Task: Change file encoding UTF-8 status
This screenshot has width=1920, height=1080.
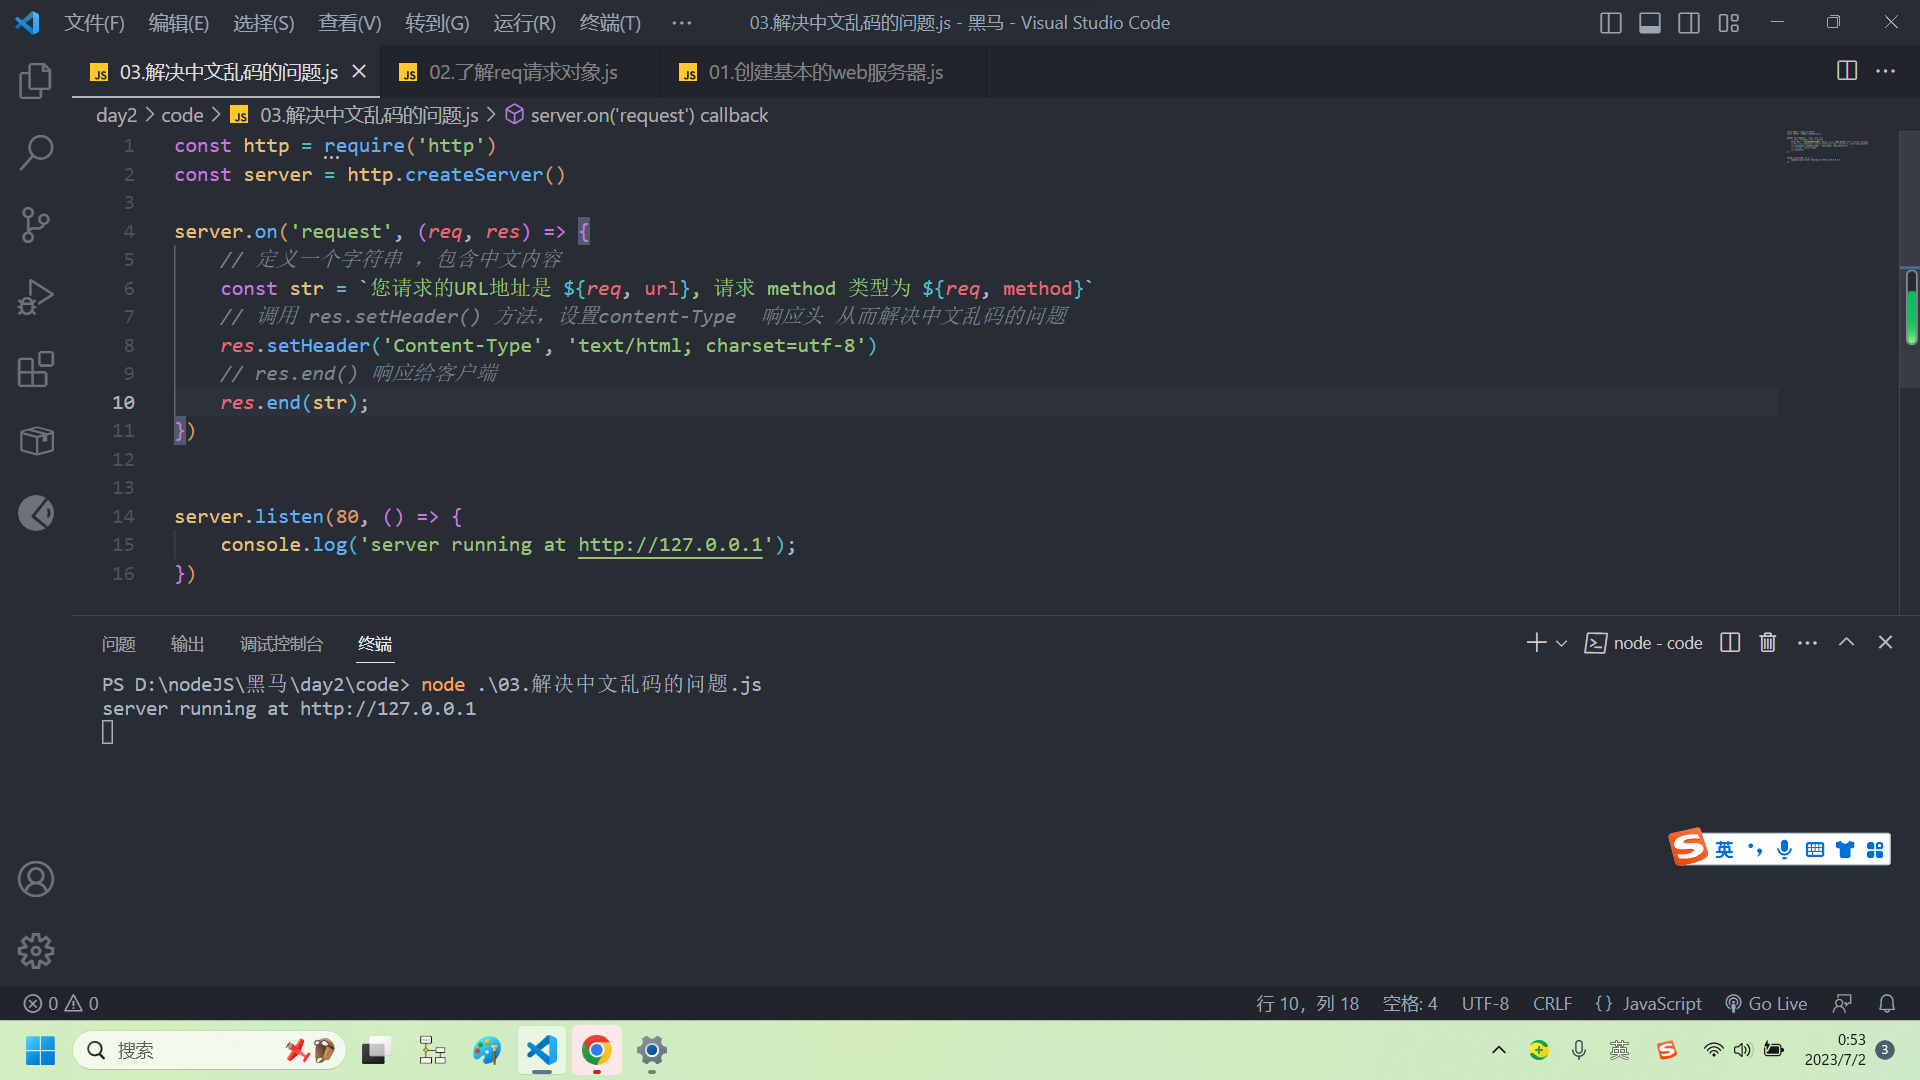Action: [x=1485, y=1003]
